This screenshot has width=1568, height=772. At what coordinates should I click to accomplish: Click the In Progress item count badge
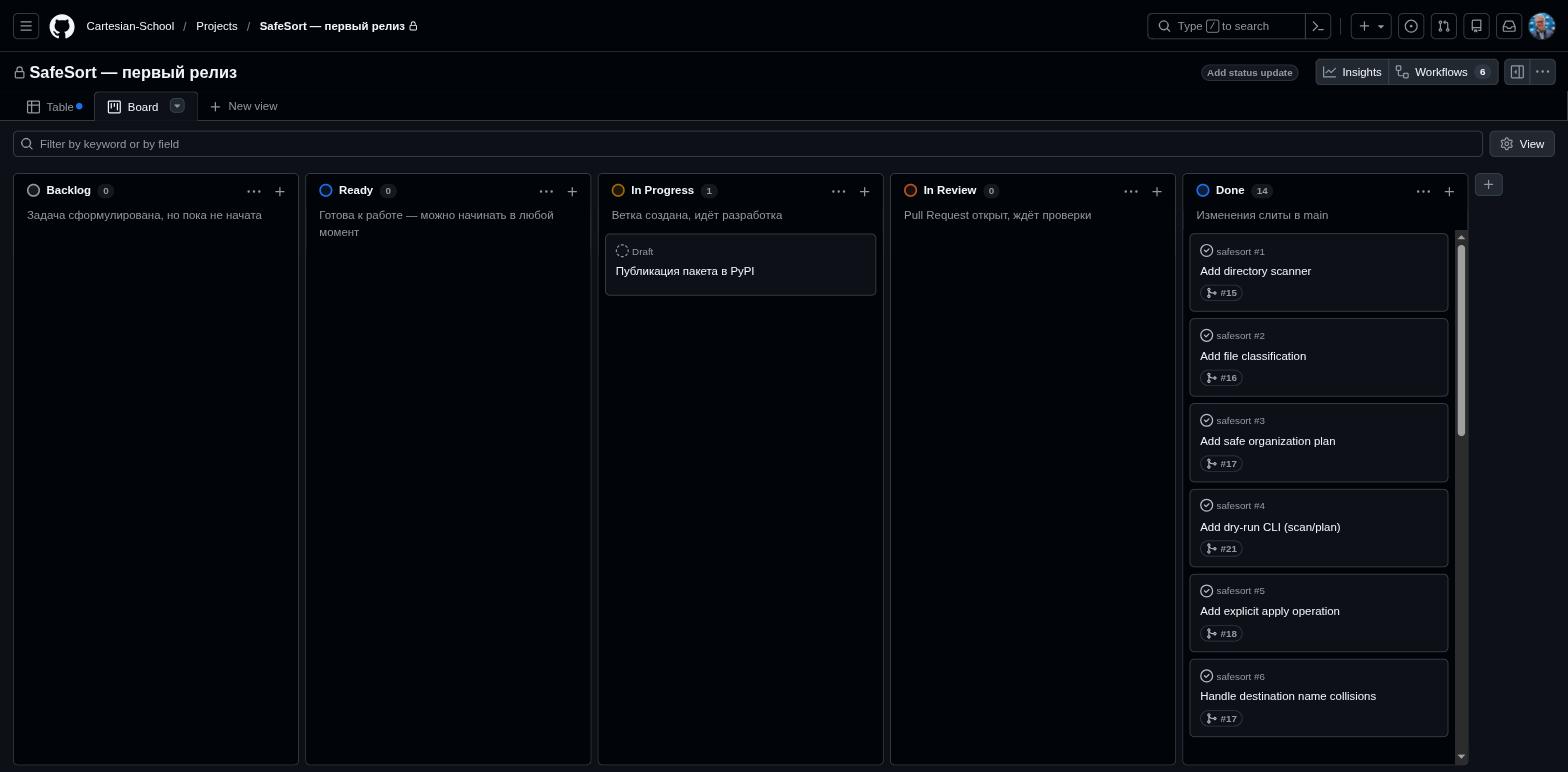[x=709, y=191]
